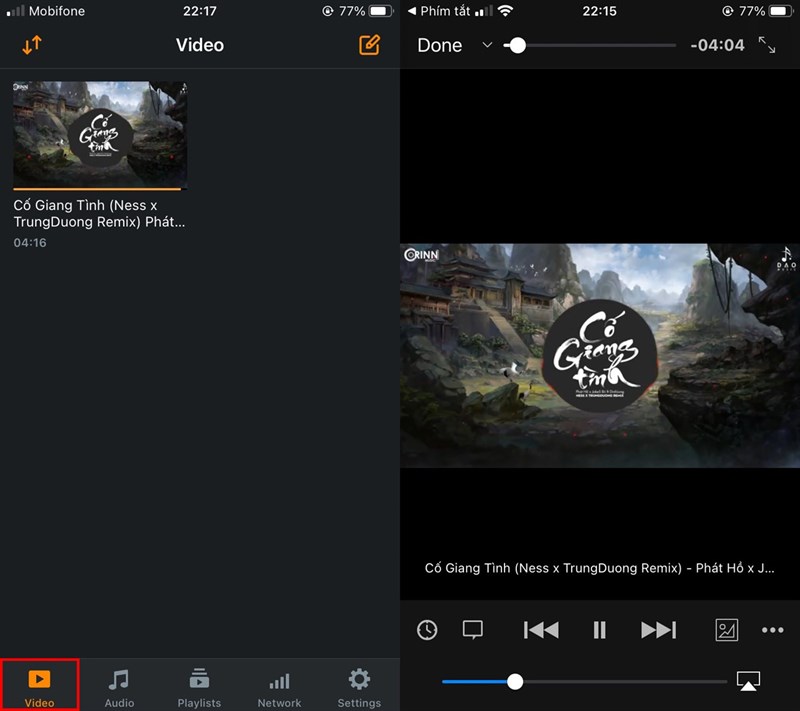Screen dimensions: 800x711
Task: Go to the Network tab
Action: [279, 688]
